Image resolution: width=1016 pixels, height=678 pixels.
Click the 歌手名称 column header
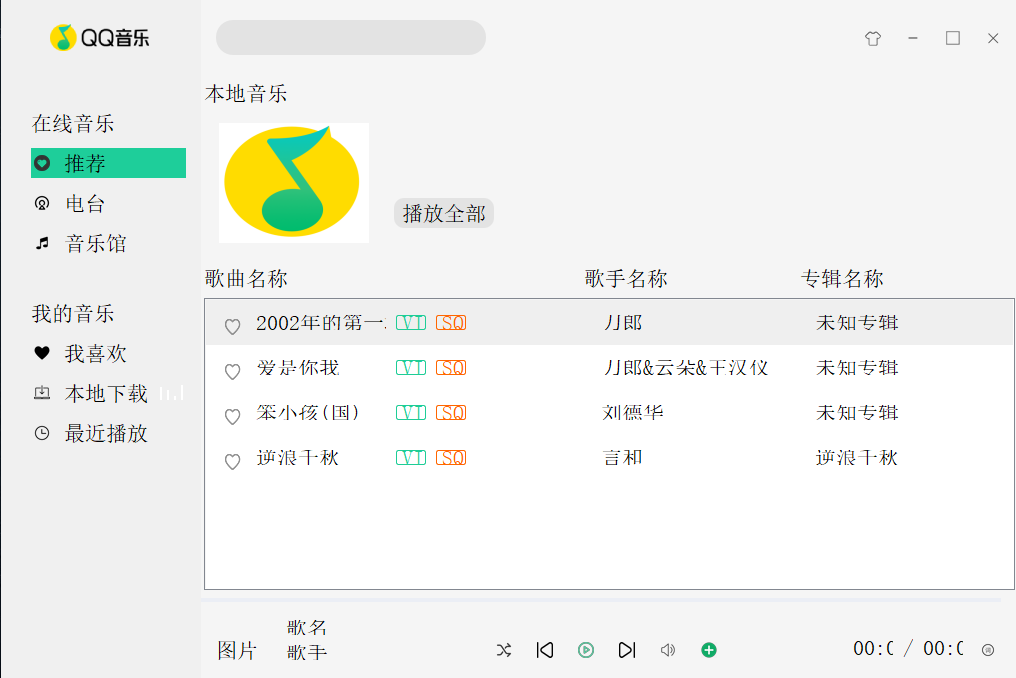tap(626, 279)
